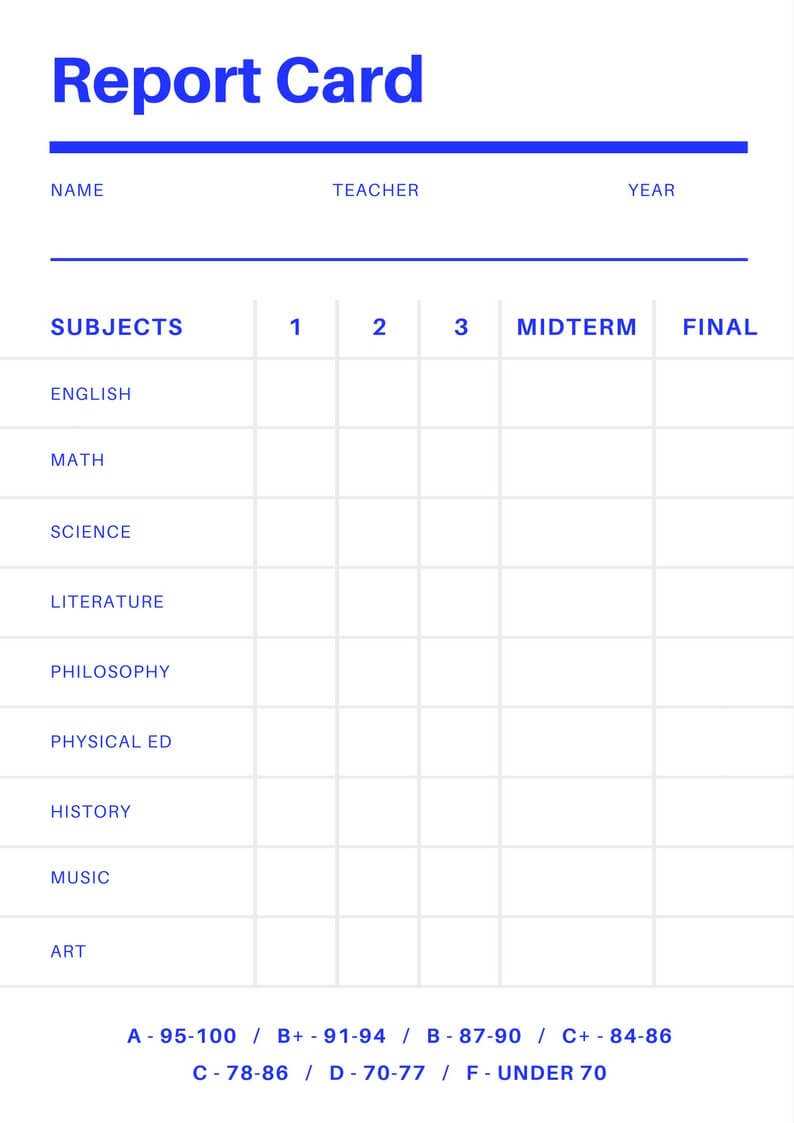Click the "F - UNDER 70" legend entry
The height and width of the screenshot is (1123, 794).
click(536, 1073)
